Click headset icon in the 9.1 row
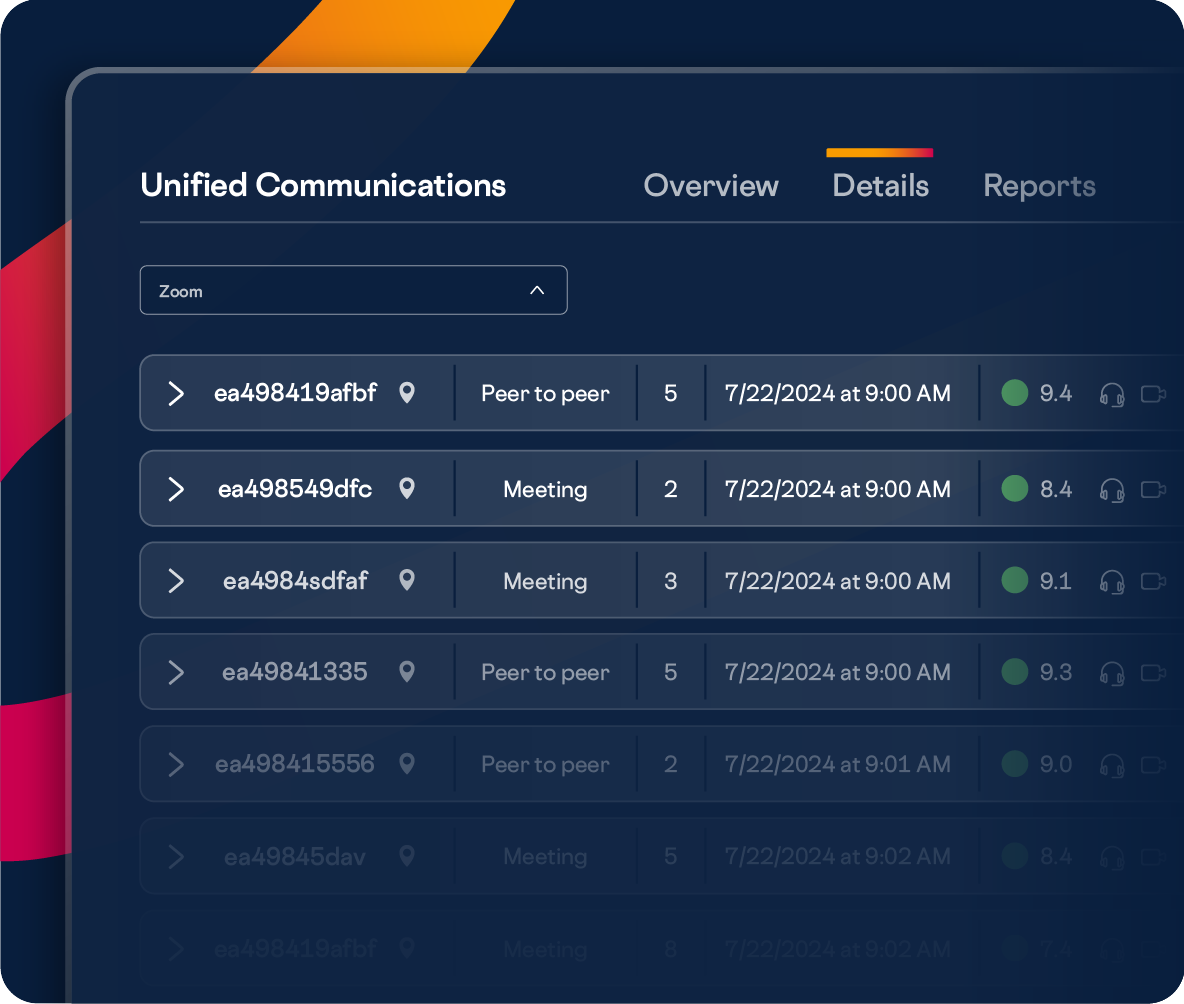 1112,581
